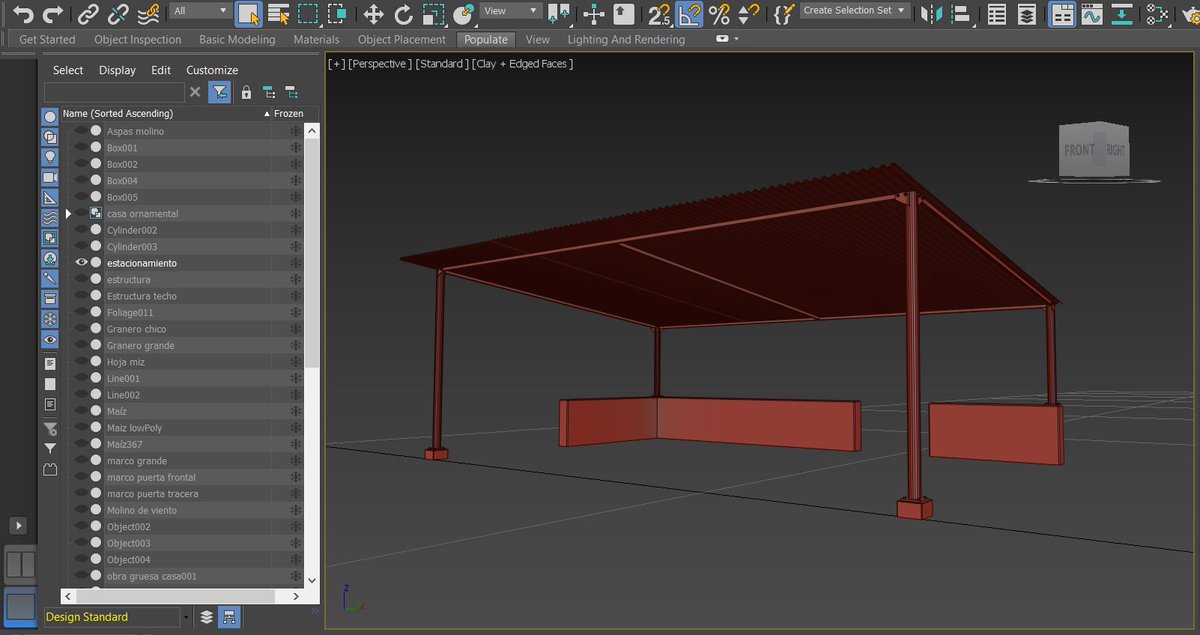Choose the Rectangular Selection Region tool
The width and height of the screenshot is (1200, 635).
[x=308, y=14]
